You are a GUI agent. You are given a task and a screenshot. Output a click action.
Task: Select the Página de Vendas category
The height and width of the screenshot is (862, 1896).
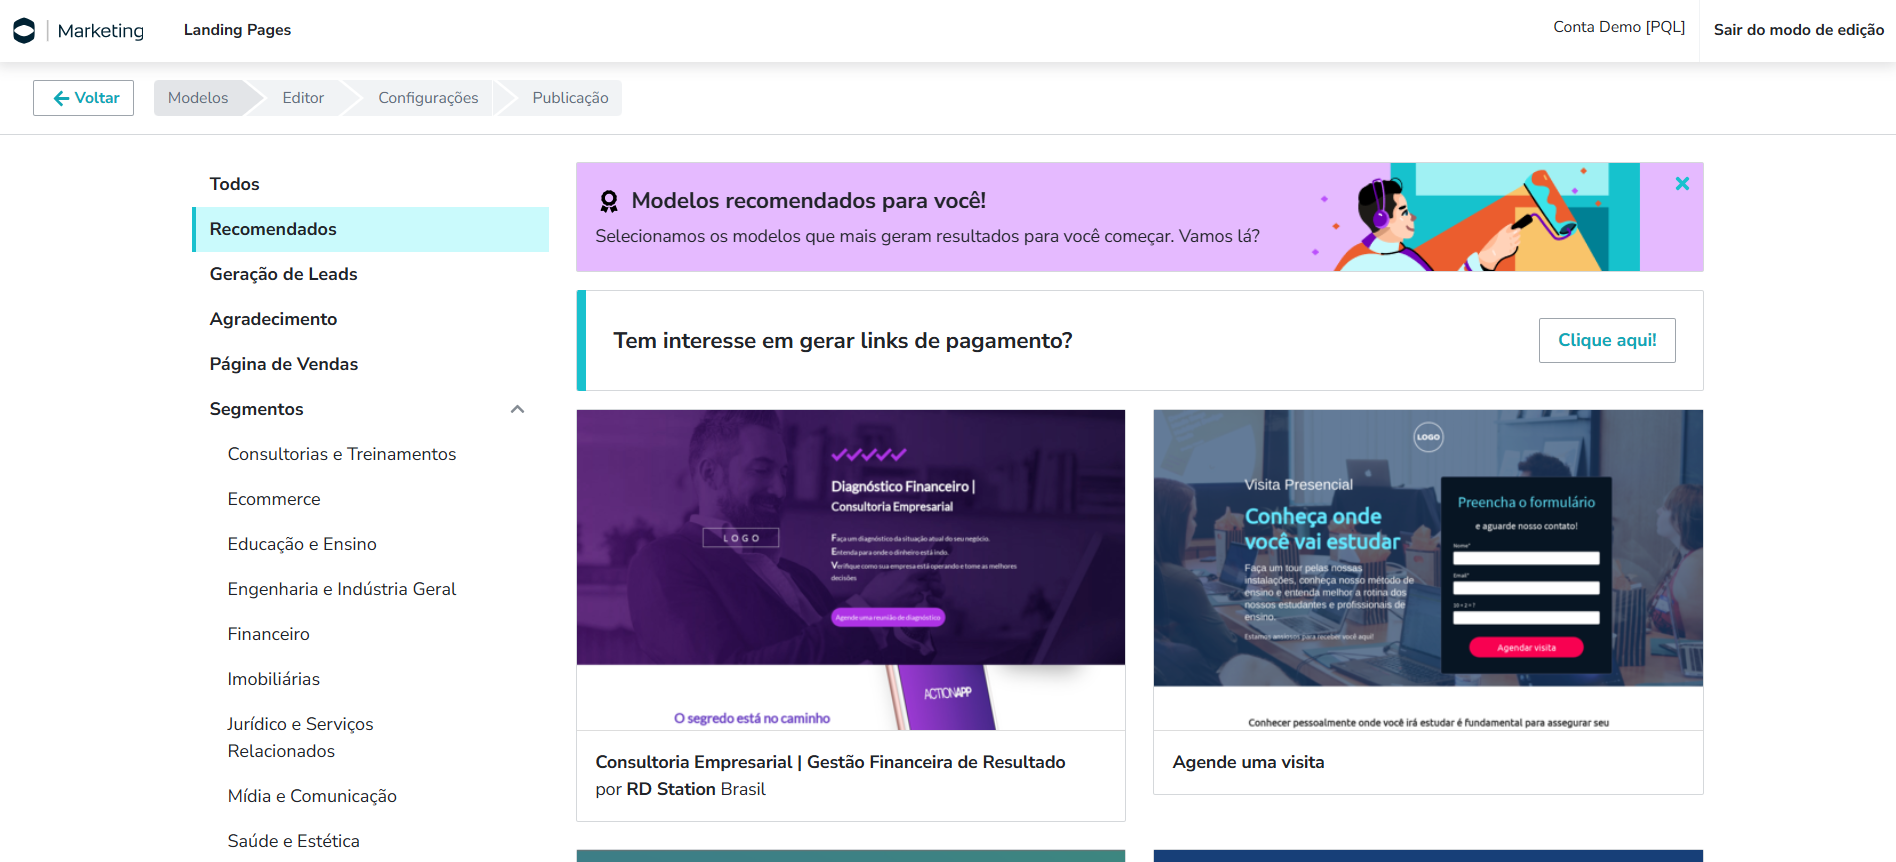click(x=370, y=364)
